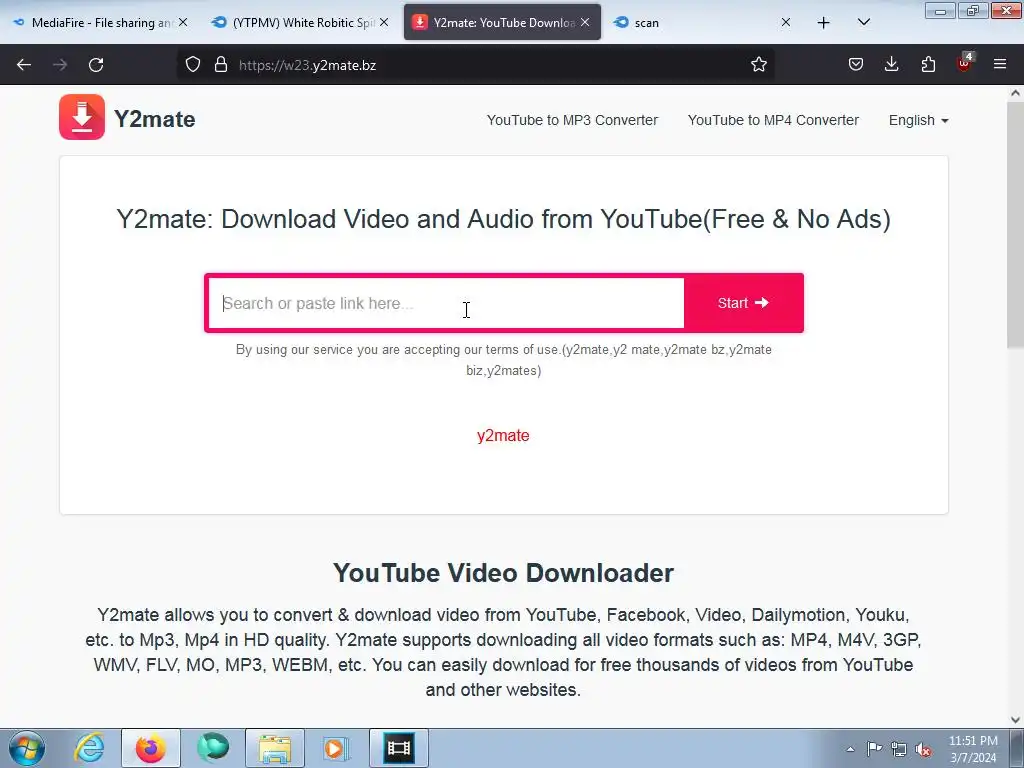Viewport: 1024px width, 768px height.
Task: Expand the list all tabs chevron
Action: 863,22
